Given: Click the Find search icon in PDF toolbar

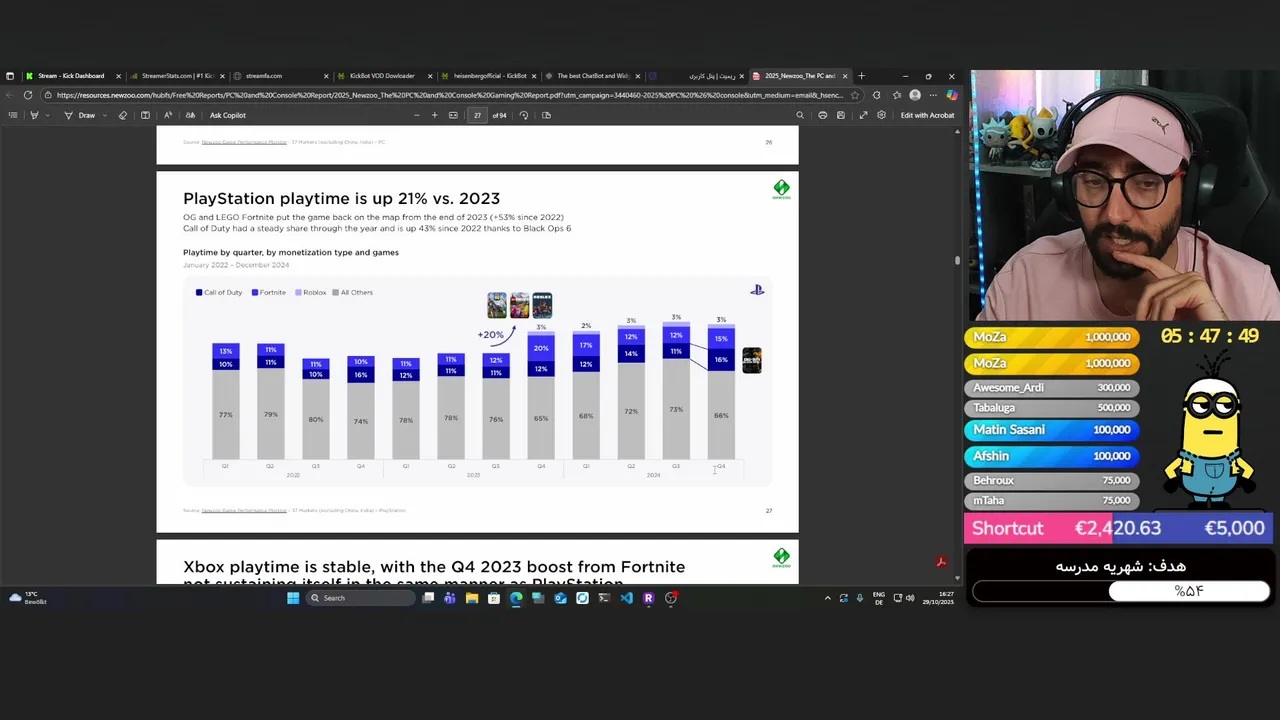Looking at the screenshot, I should pyautogui.click(x=799, y=115).
